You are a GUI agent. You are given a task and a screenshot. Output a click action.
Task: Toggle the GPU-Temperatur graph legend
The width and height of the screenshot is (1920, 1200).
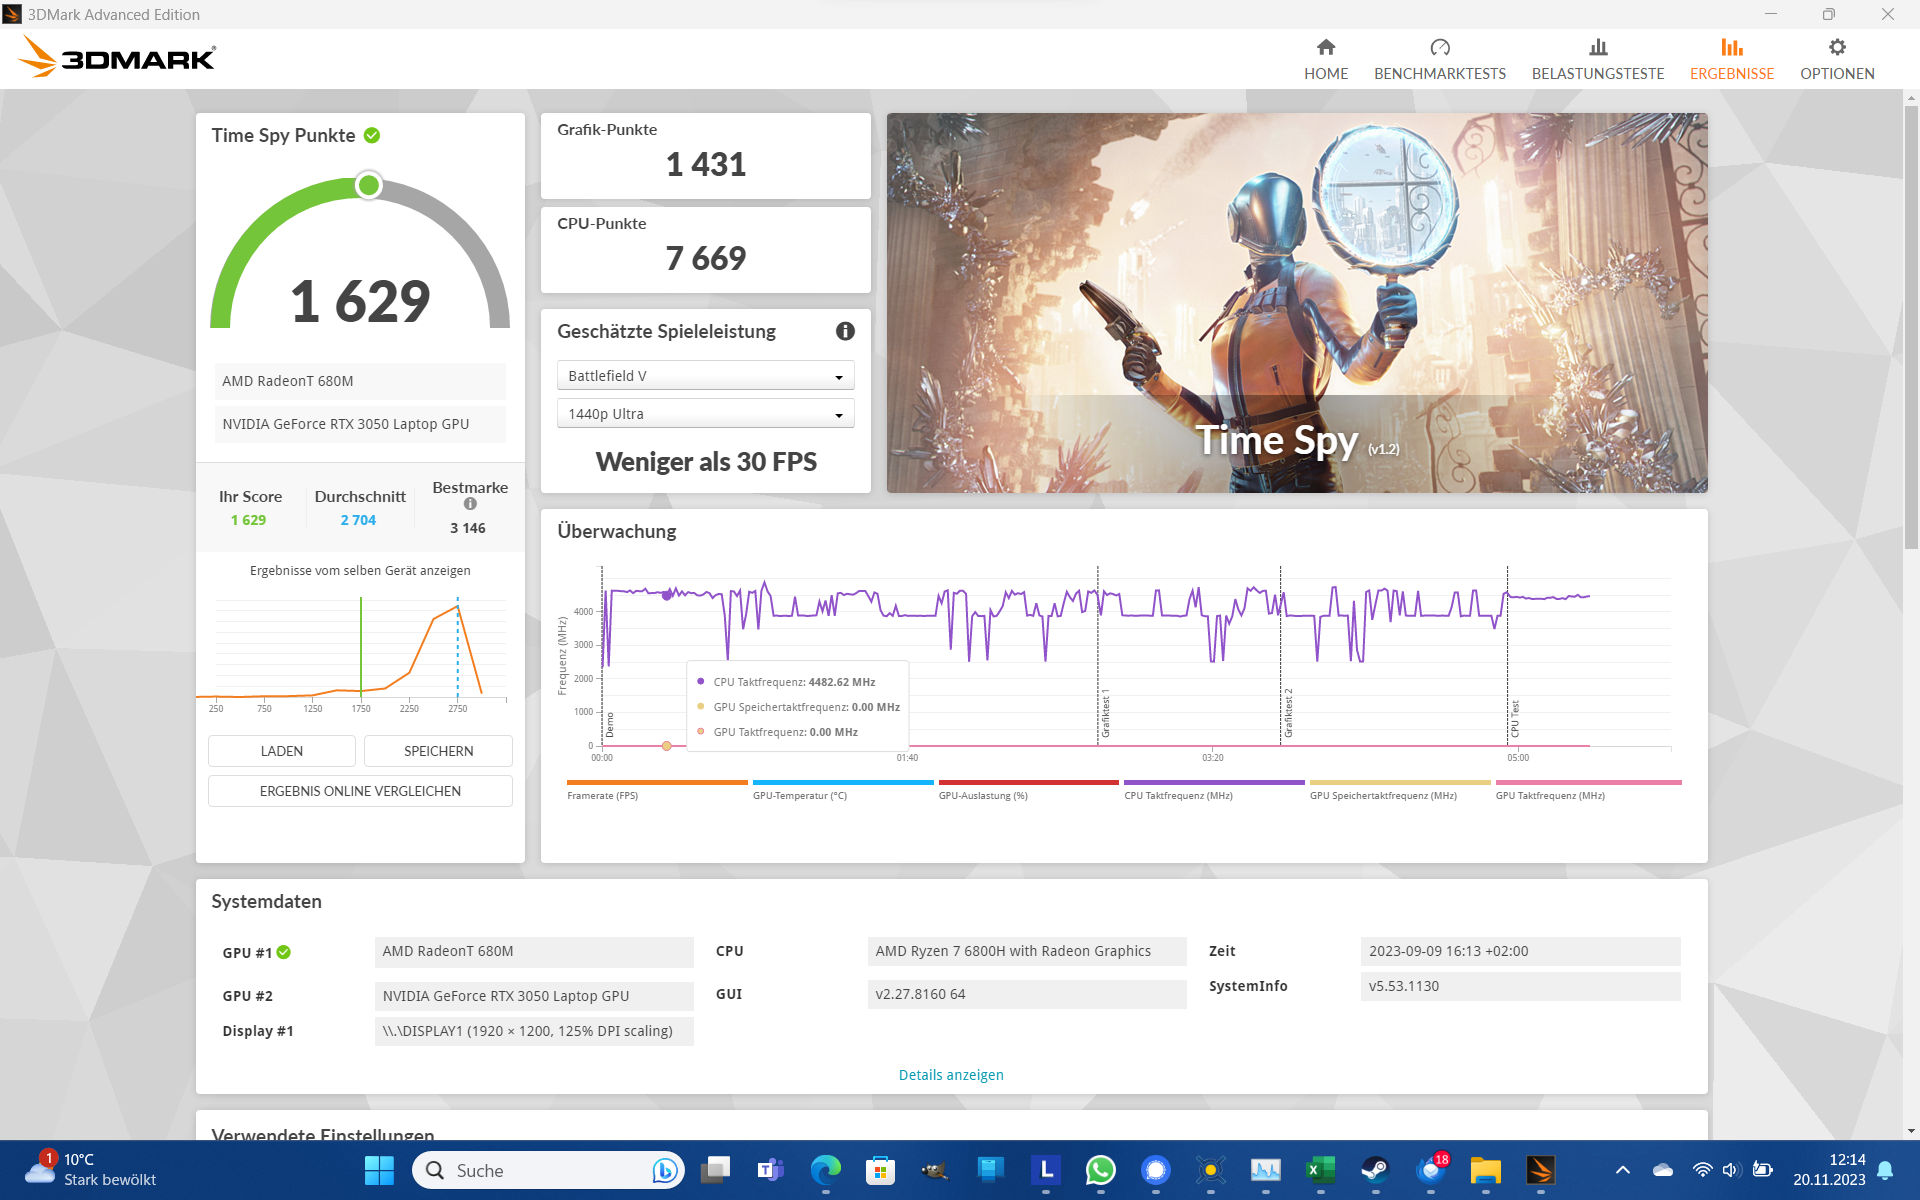pyautogui.click(x=843, y=789)
